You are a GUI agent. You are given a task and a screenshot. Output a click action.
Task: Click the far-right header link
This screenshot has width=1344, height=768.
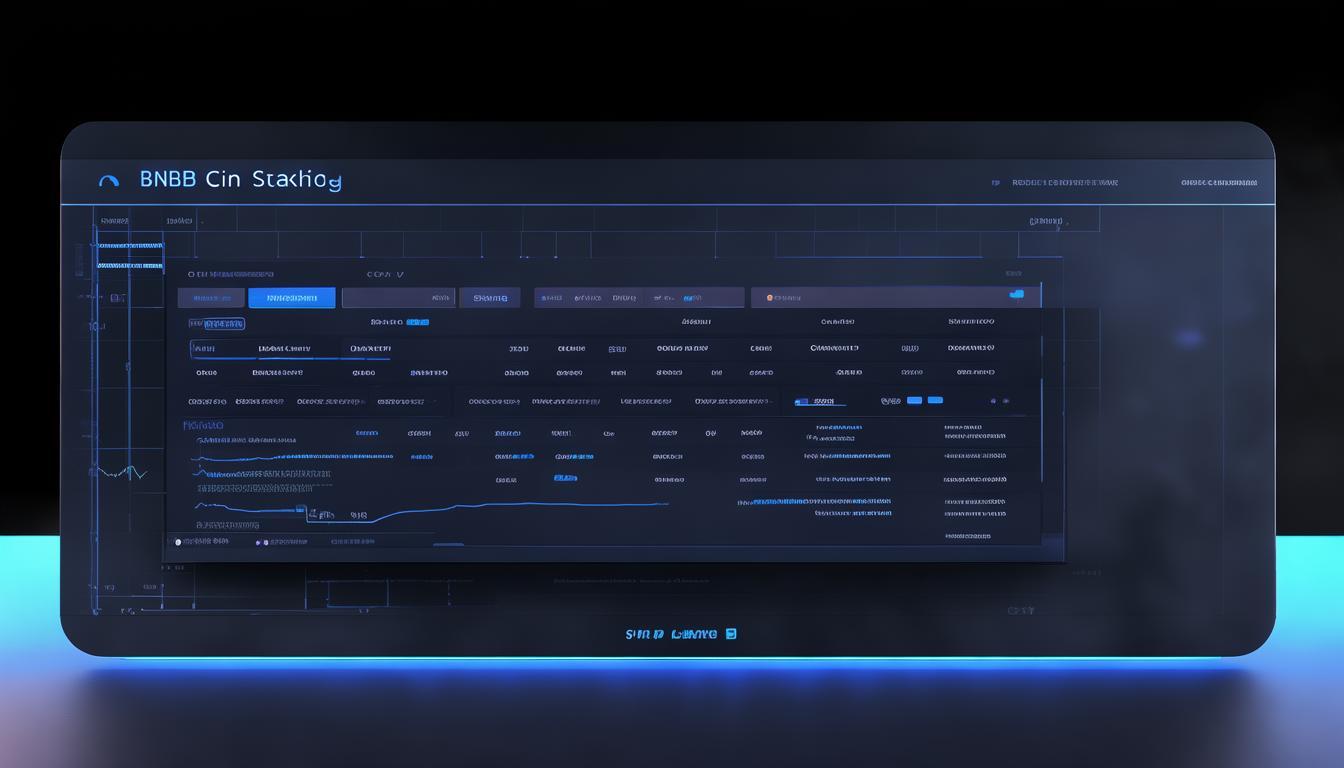(x=1219, y=183)
